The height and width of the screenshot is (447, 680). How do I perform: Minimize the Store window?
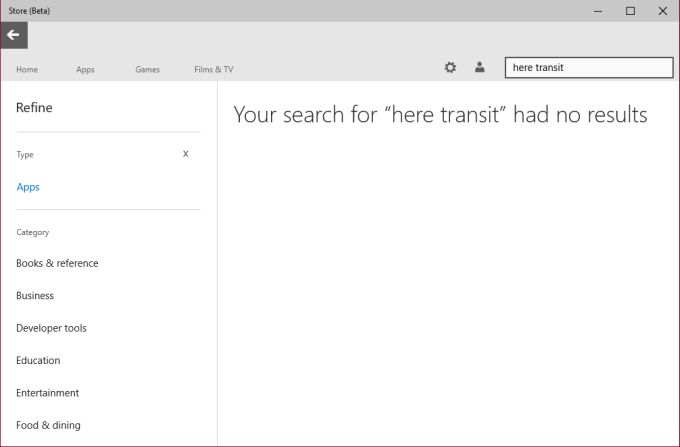tap(599, 10)
